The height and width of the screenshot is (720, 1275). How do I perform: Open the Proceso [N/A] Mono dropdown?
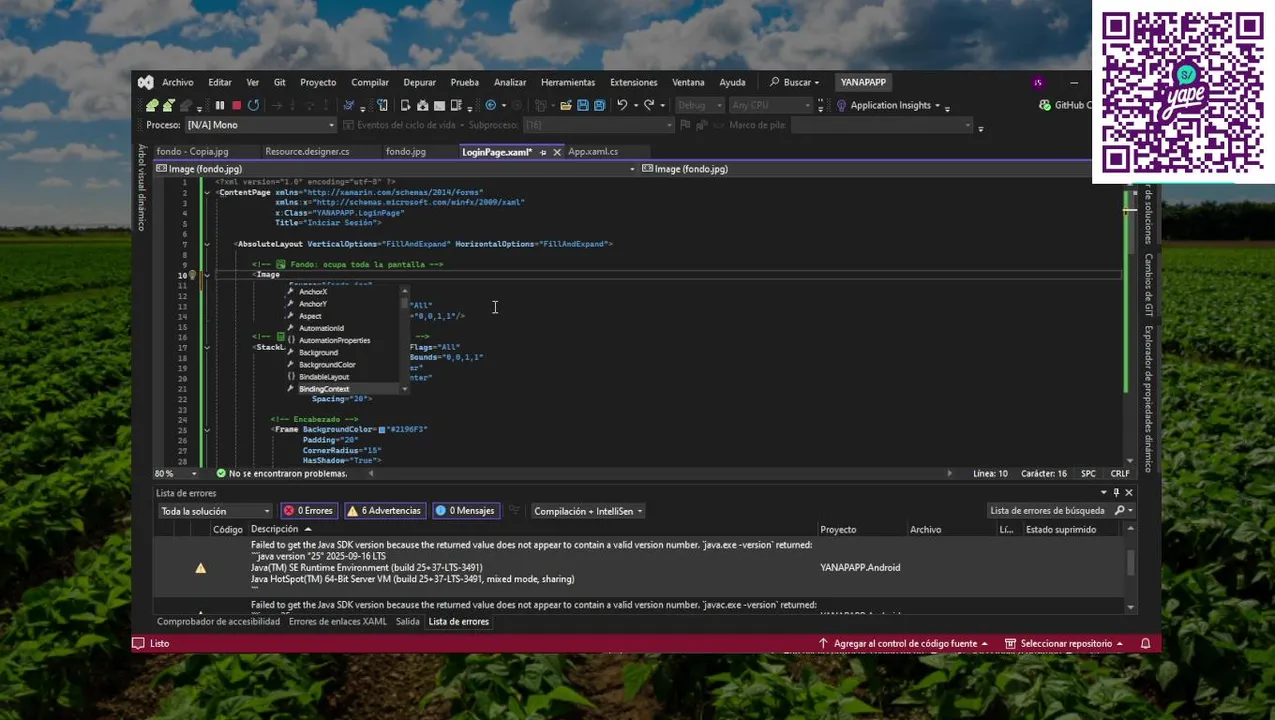[260, 125]
